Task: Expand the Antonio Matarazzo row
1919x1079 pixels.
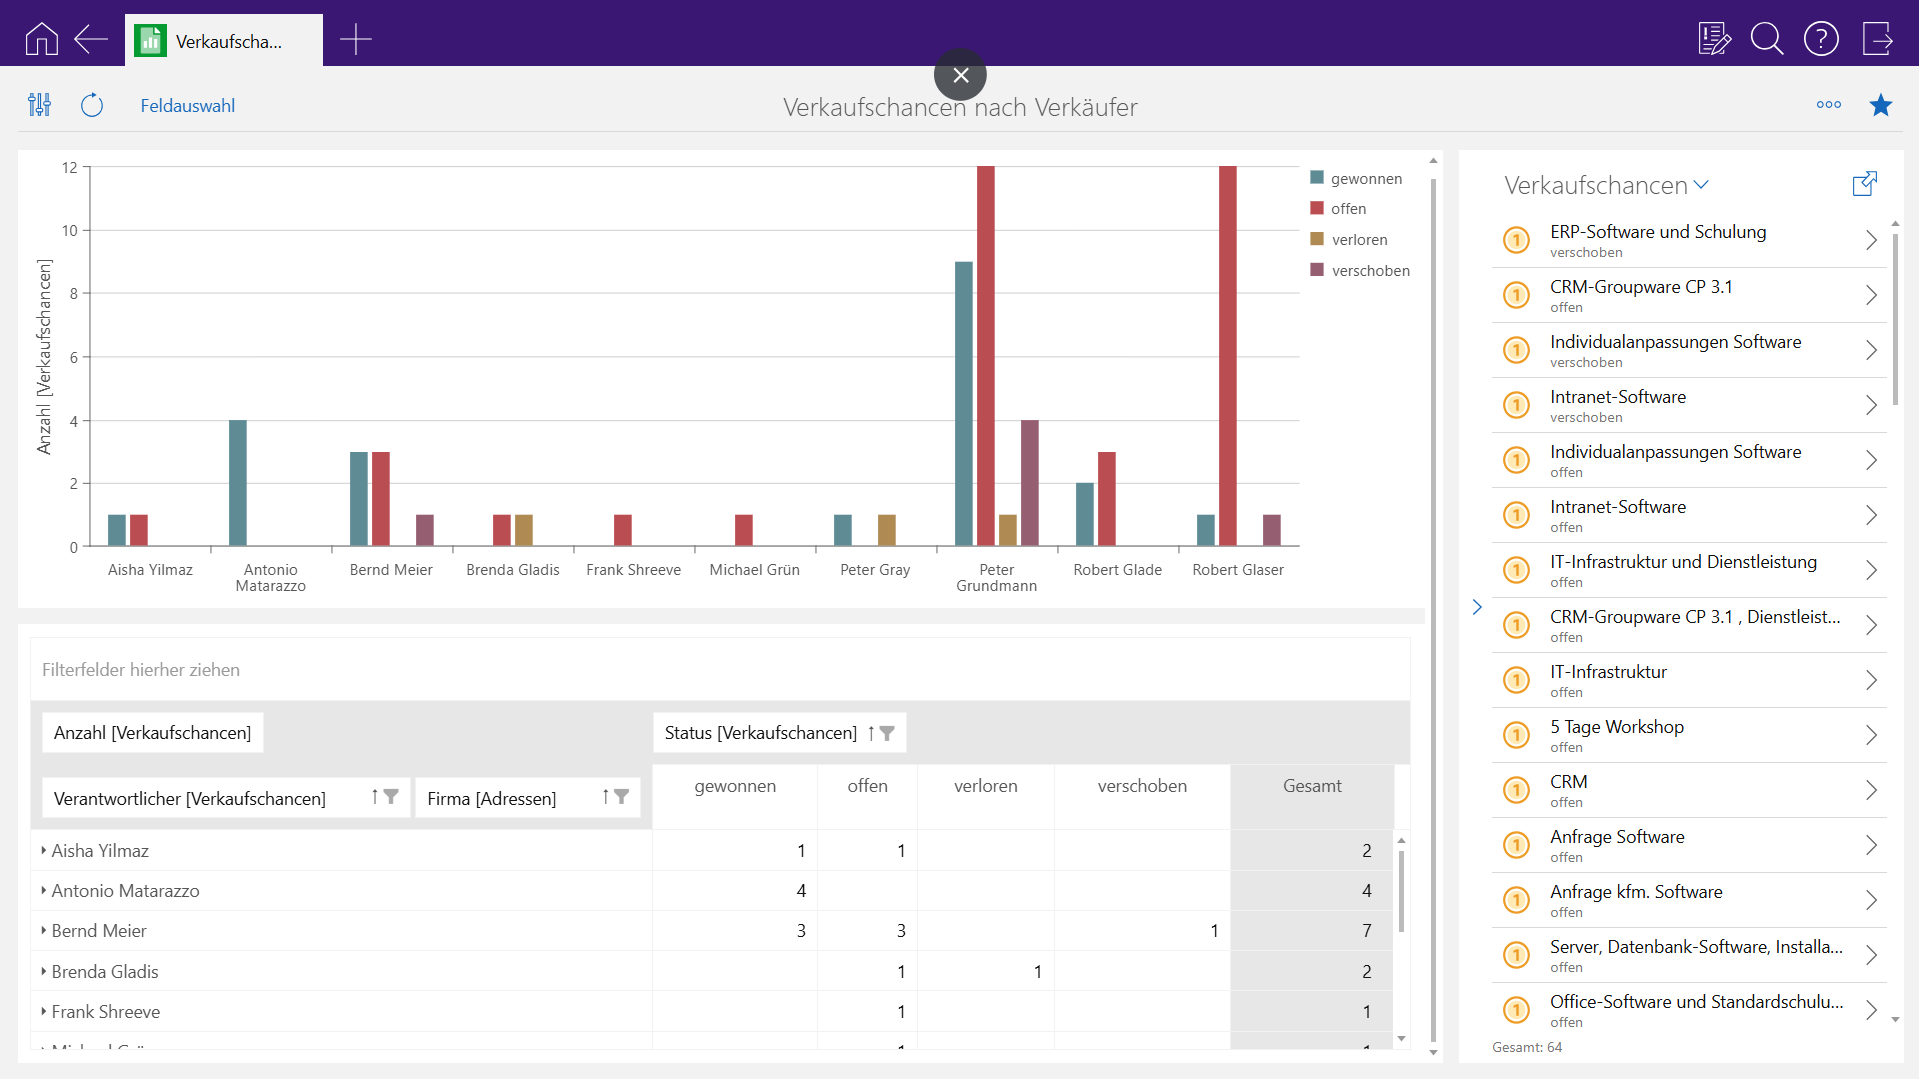Action: click(x=44, y=890)
